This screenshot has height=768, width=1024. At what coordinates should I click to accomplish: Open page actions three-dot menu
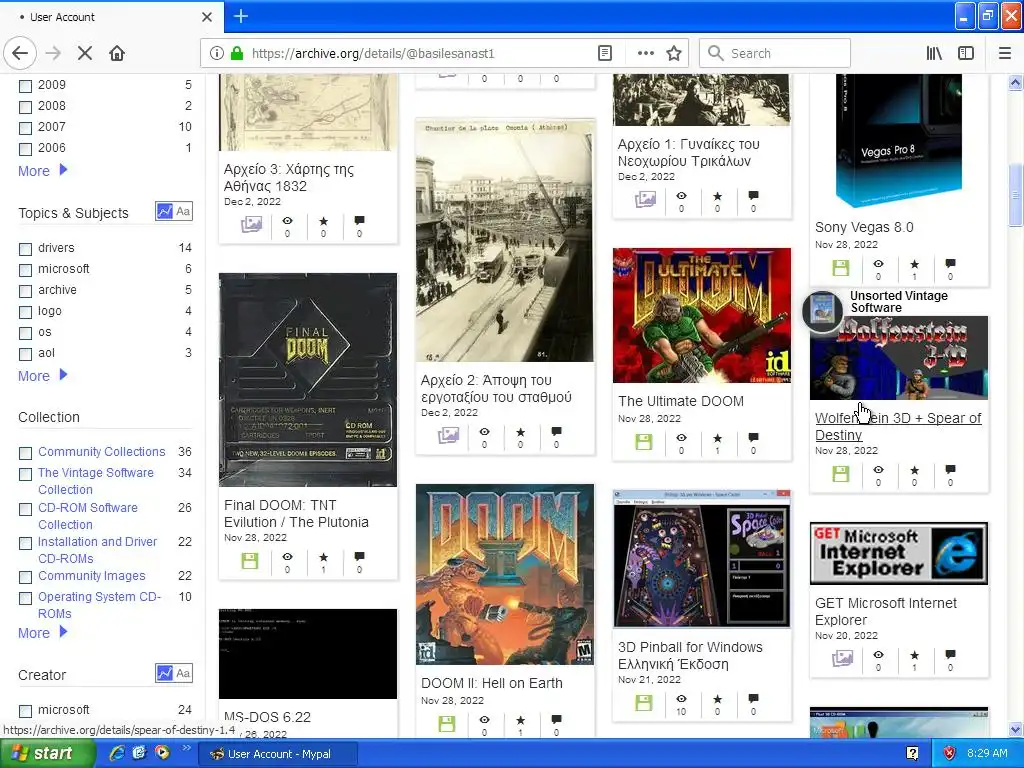tap(645, 53)
